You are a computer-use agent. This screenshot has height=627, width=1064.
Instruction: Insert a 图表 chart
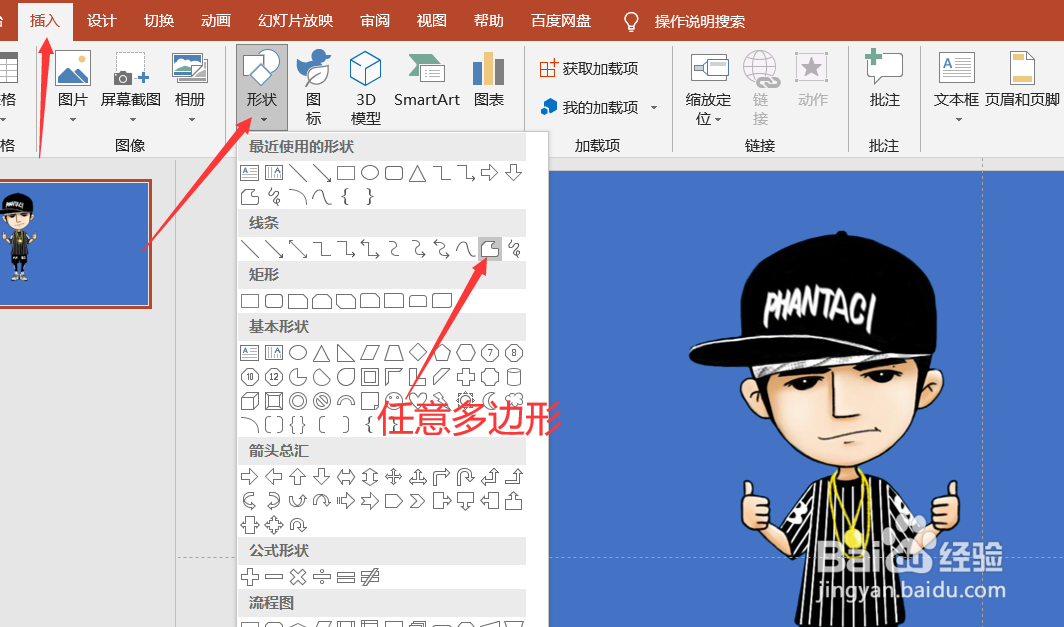coord(489,79)
